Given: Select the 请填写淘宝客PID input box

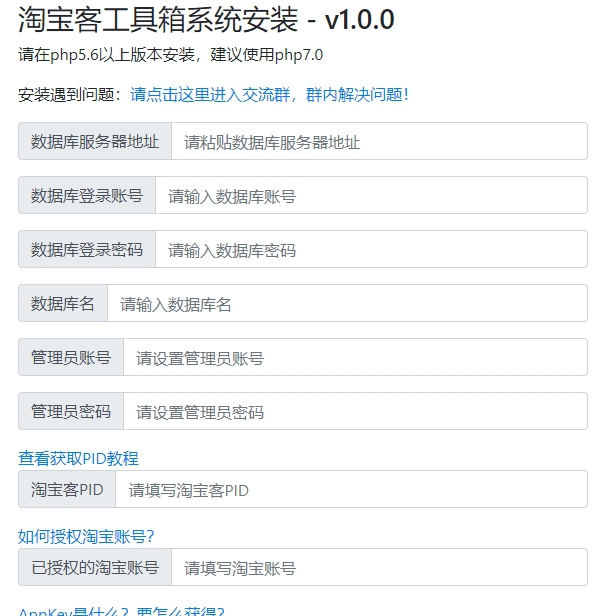Looking at the screenshot, I should tap(350, 489).
